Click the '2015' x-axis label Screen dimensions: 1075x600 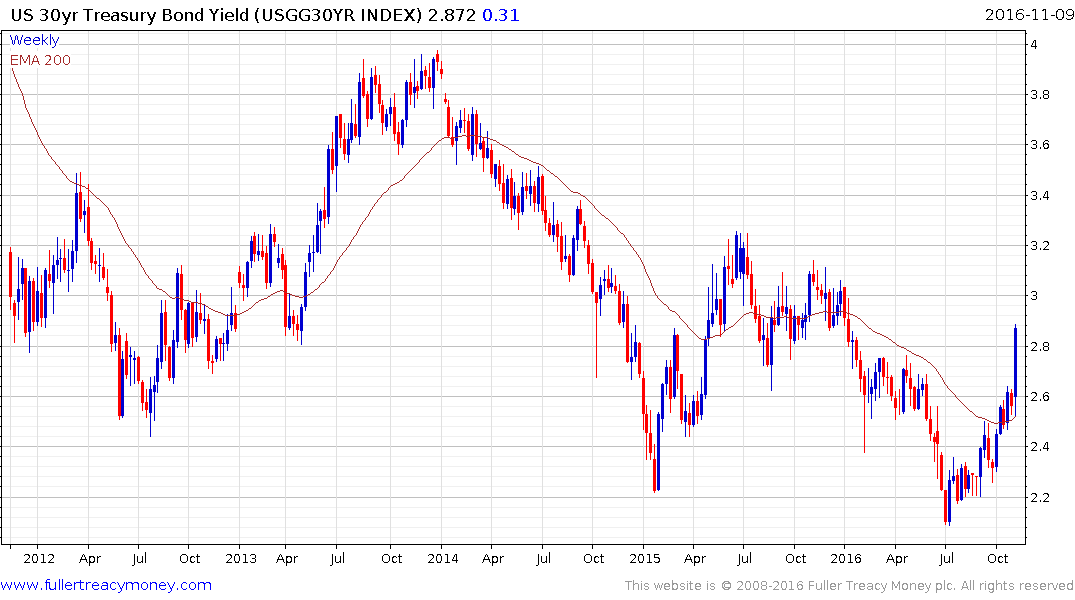(644, 558)
